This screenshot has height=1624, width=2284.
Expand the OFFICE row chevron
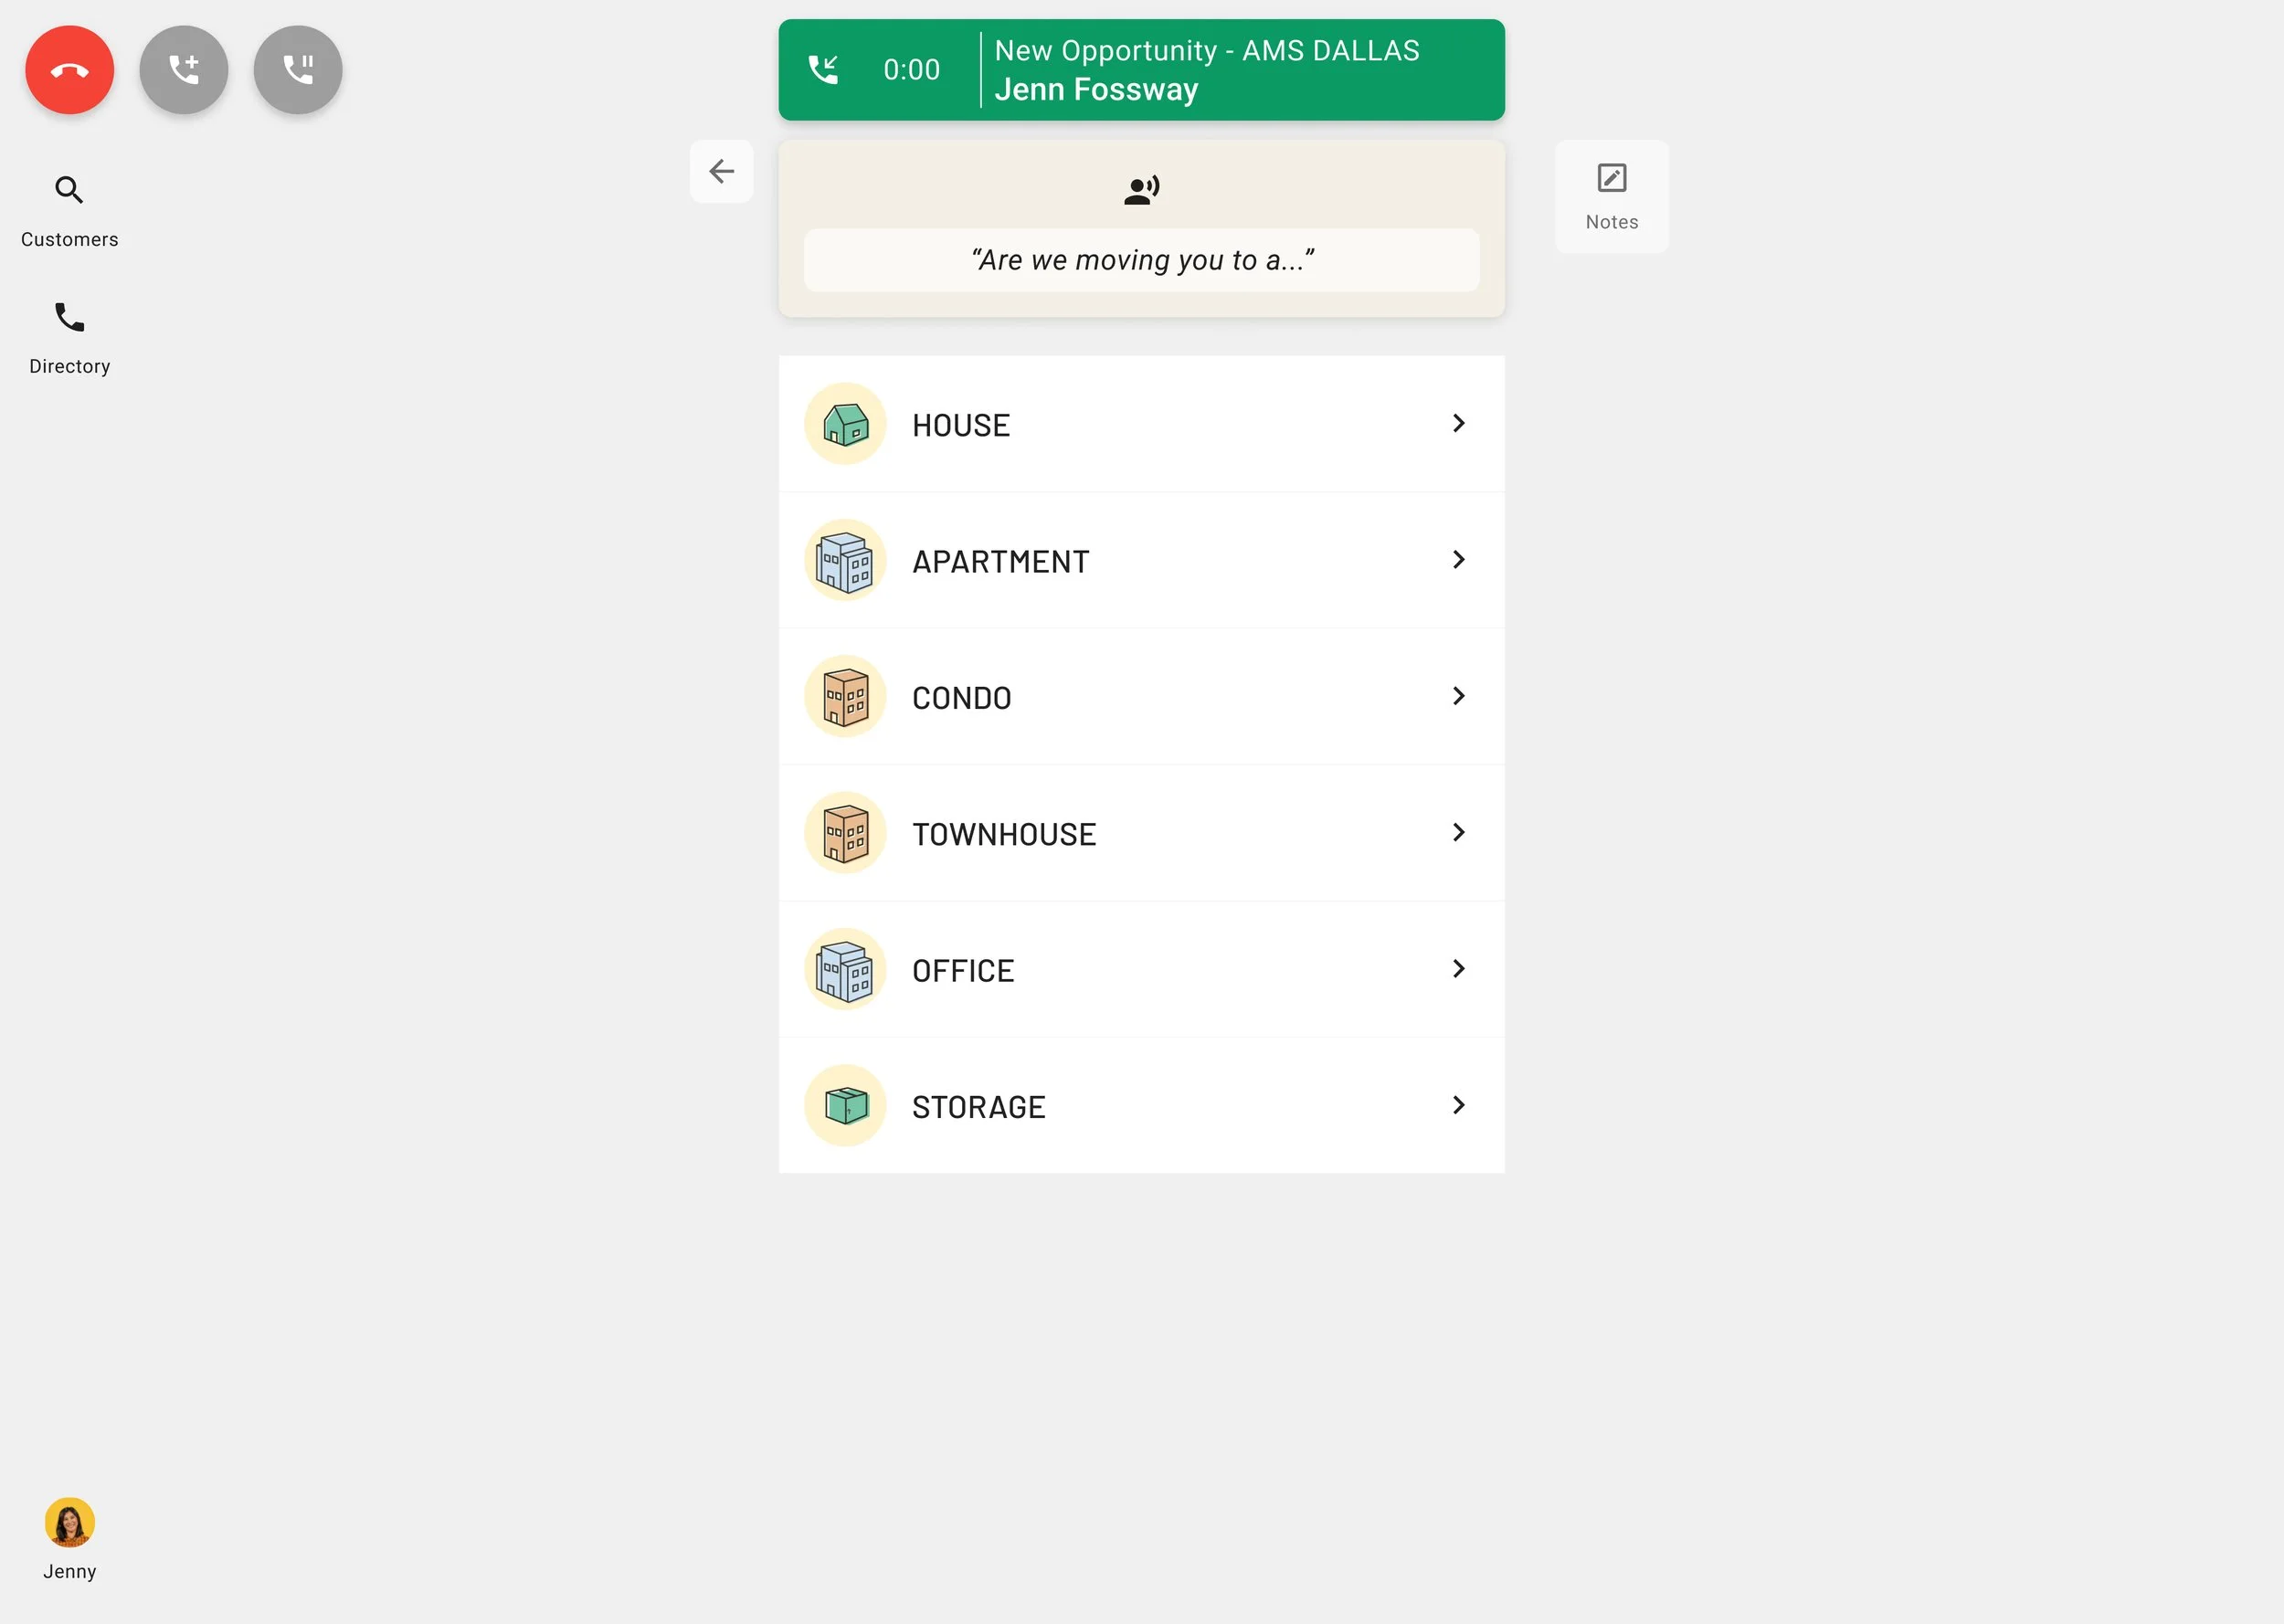1458,969
